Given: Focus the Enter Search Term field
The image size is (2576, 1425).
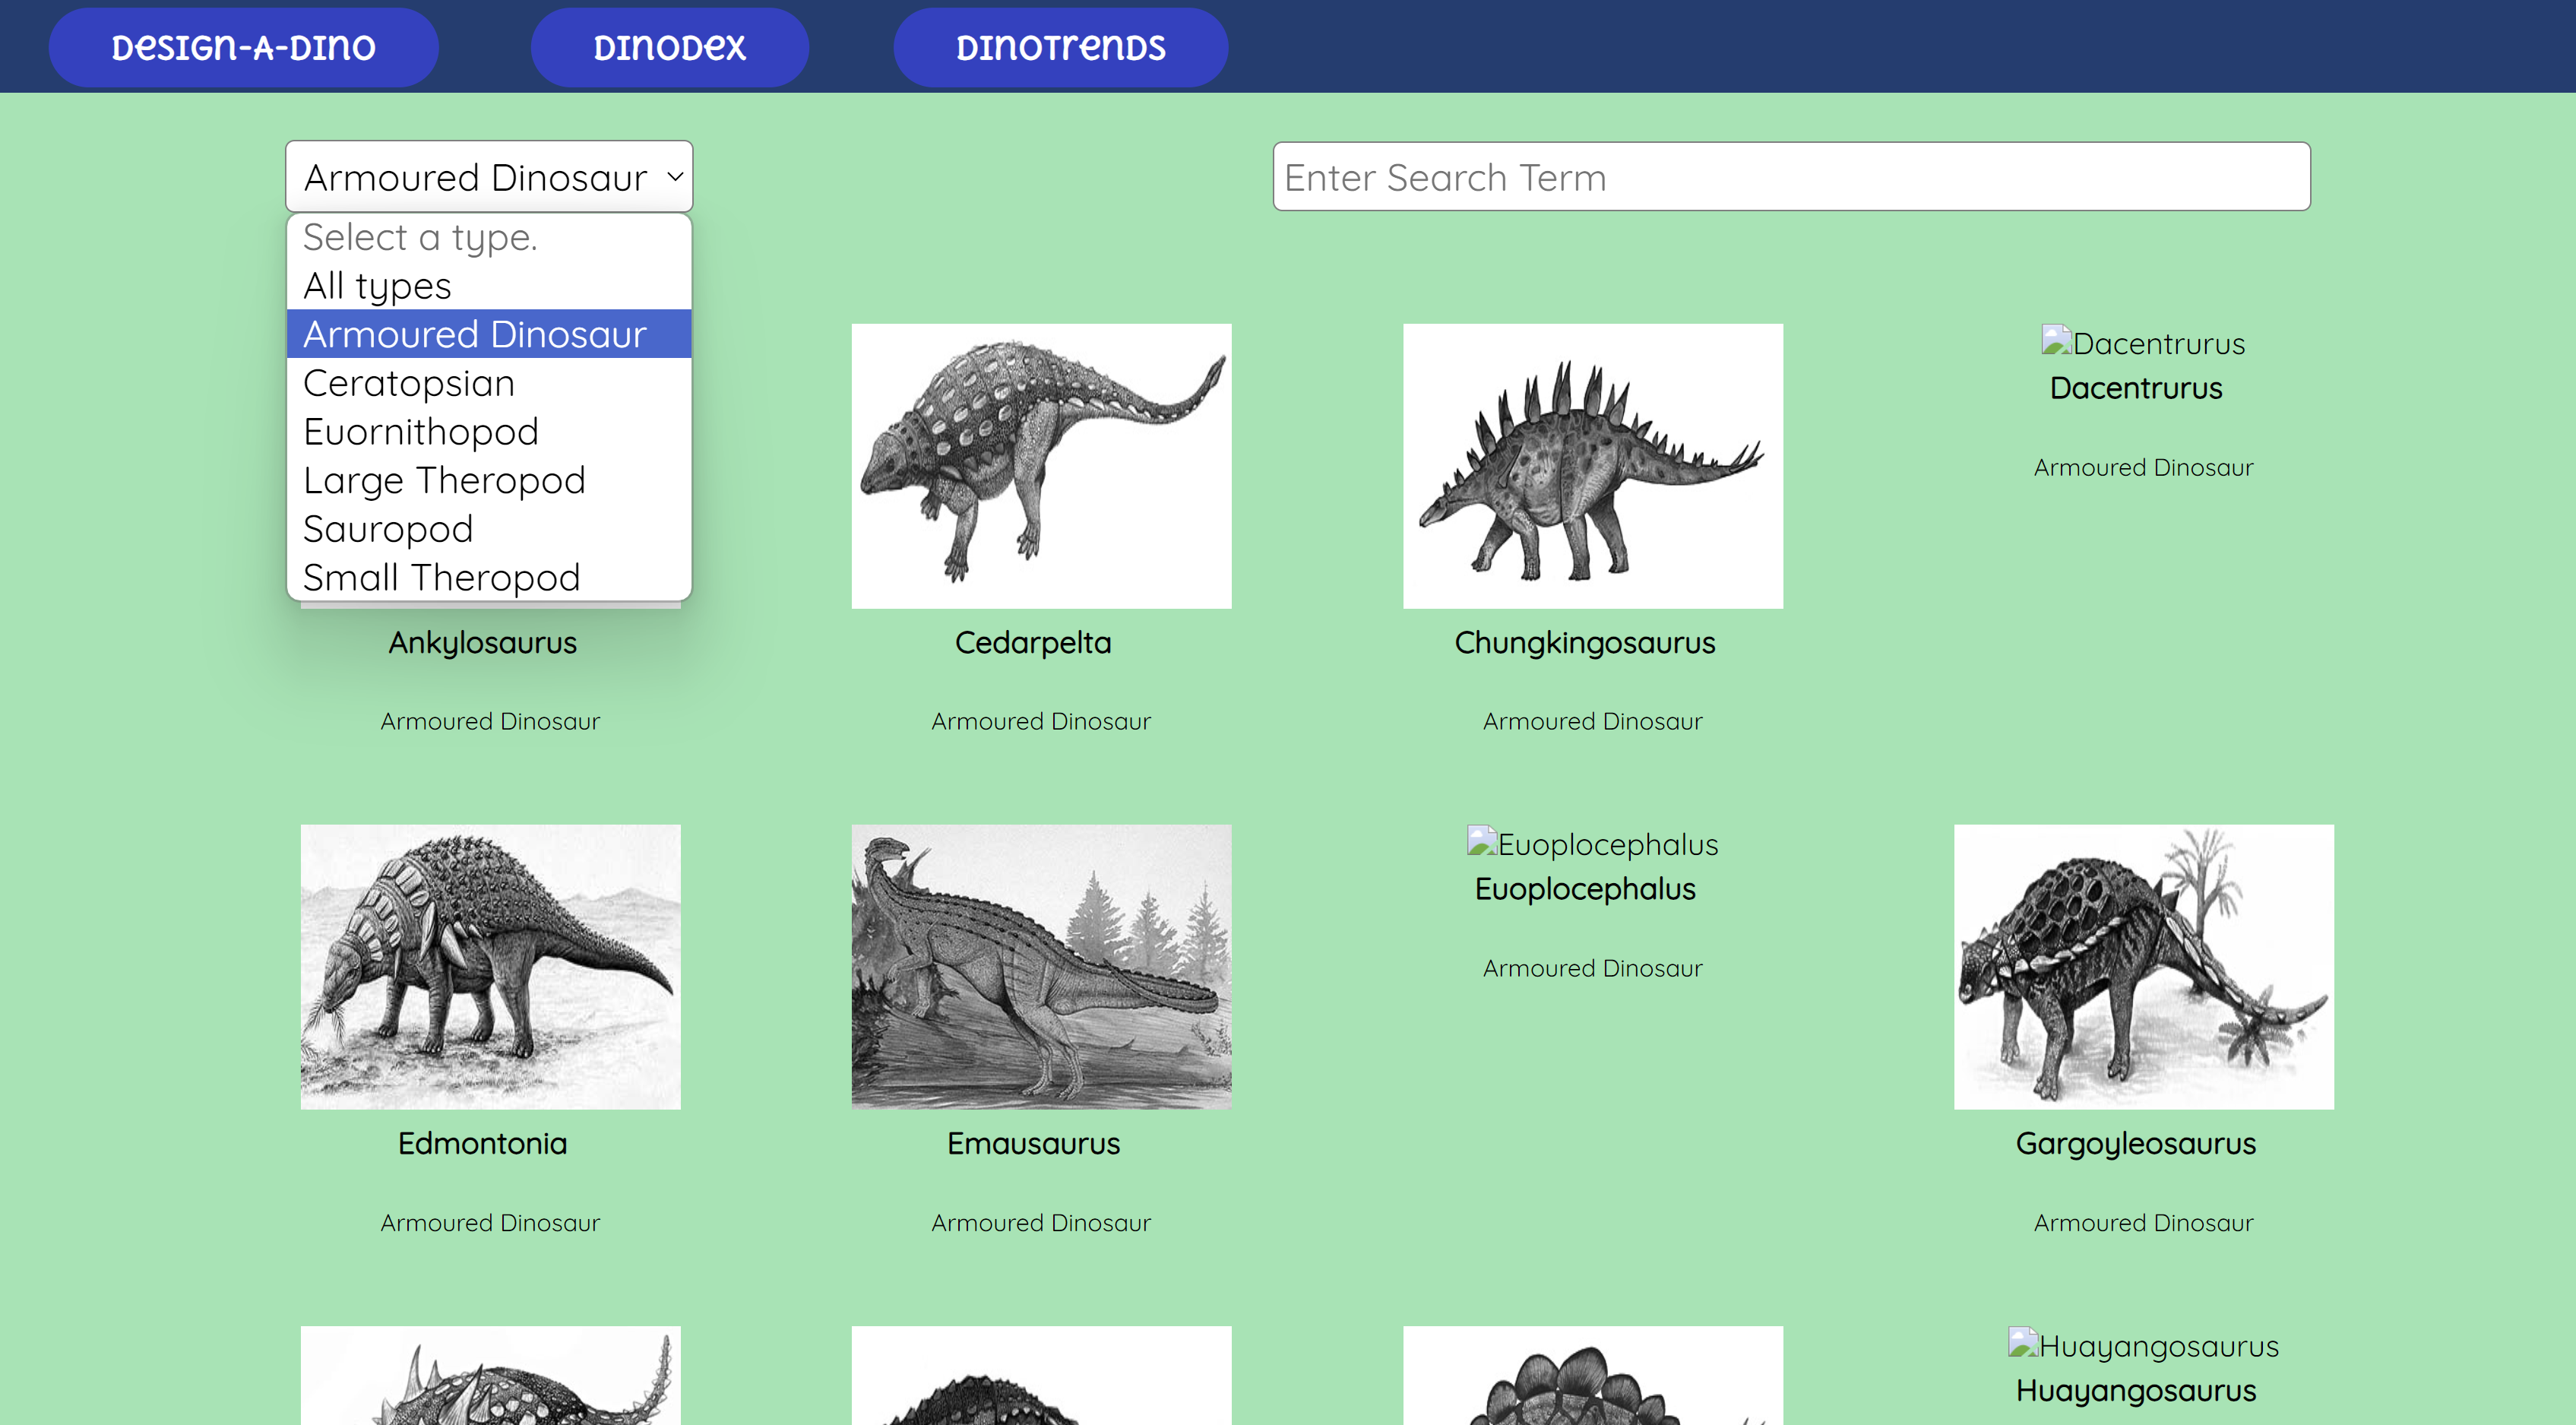Looking at the screenshot, I should [x=1790, y=177].
